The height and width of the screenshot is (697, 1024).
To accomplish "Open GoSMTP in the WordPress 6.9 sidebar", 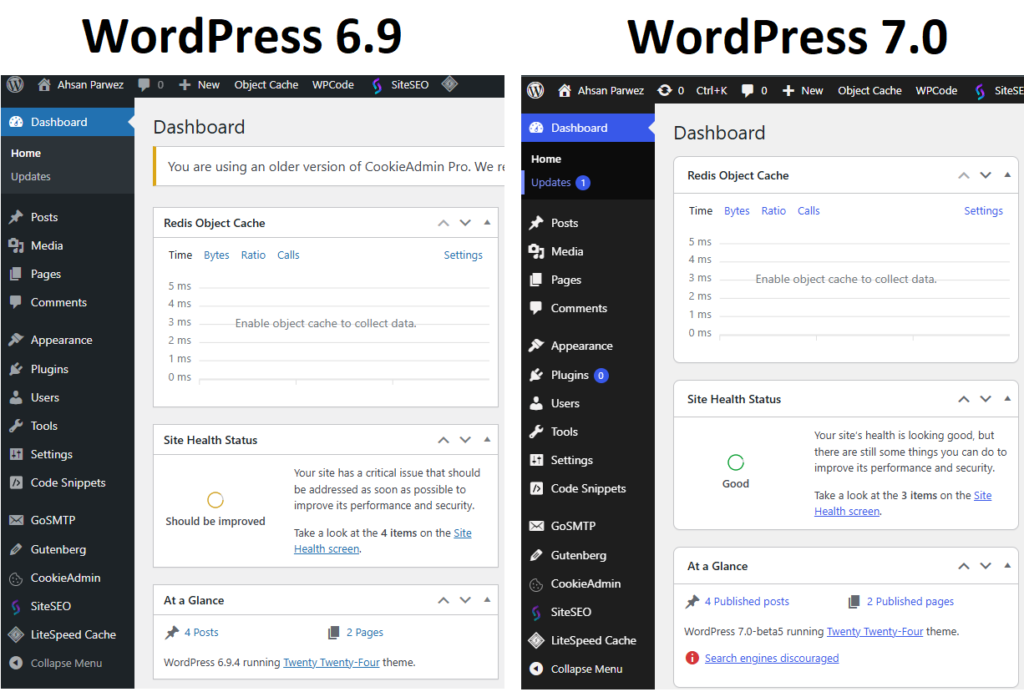I will tap(52, 521).
